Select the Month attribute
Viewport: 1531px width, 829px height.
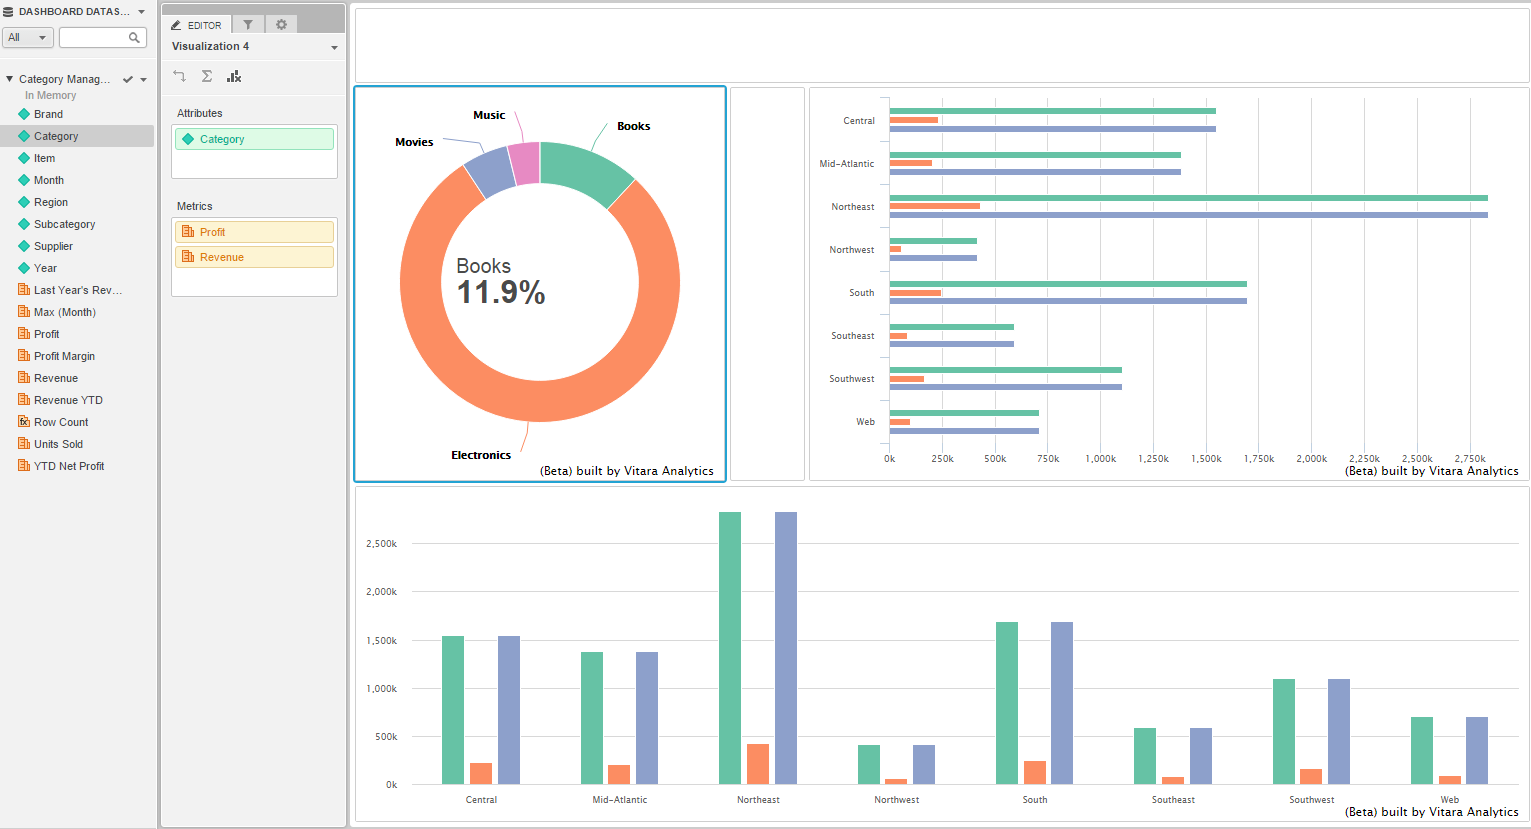click(x=49, y=180)
